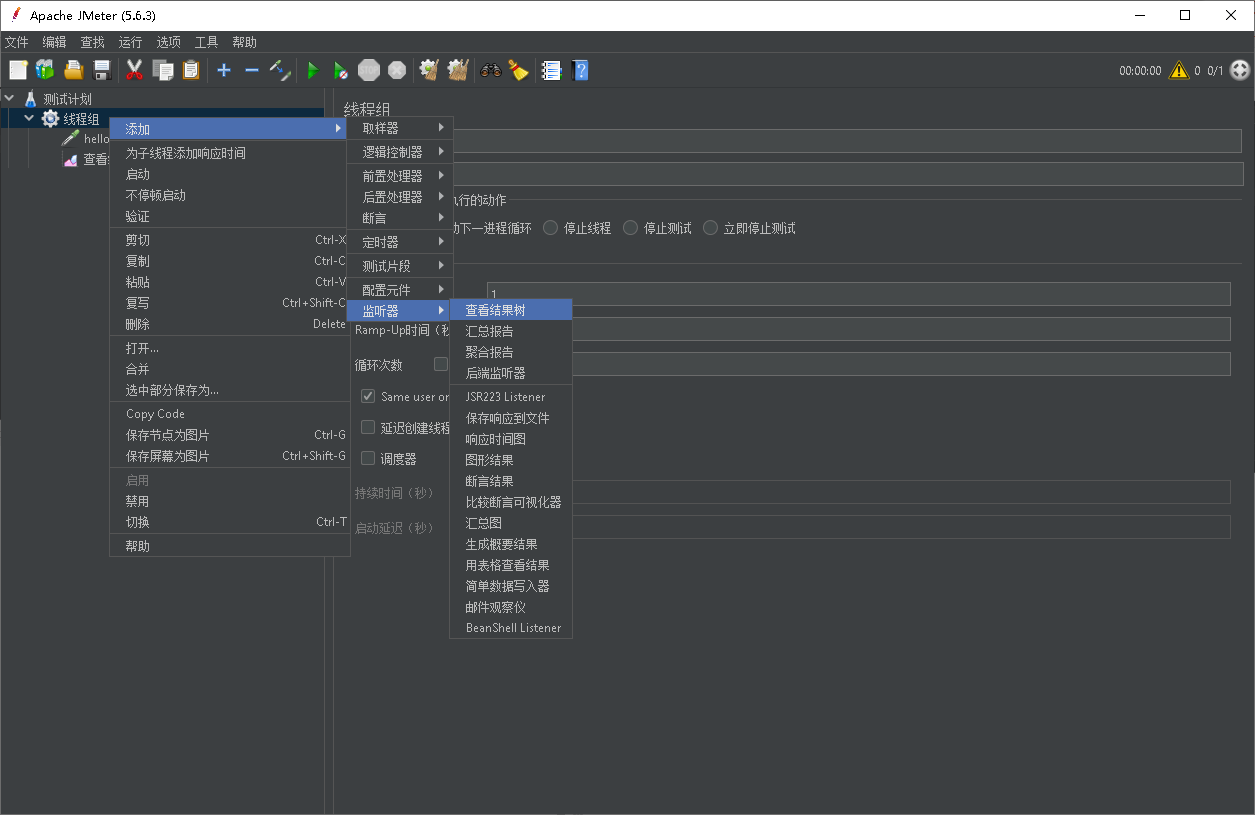Click the Open file folder icon
Screen dimensions: 1255x815
(x=73, y=70)
